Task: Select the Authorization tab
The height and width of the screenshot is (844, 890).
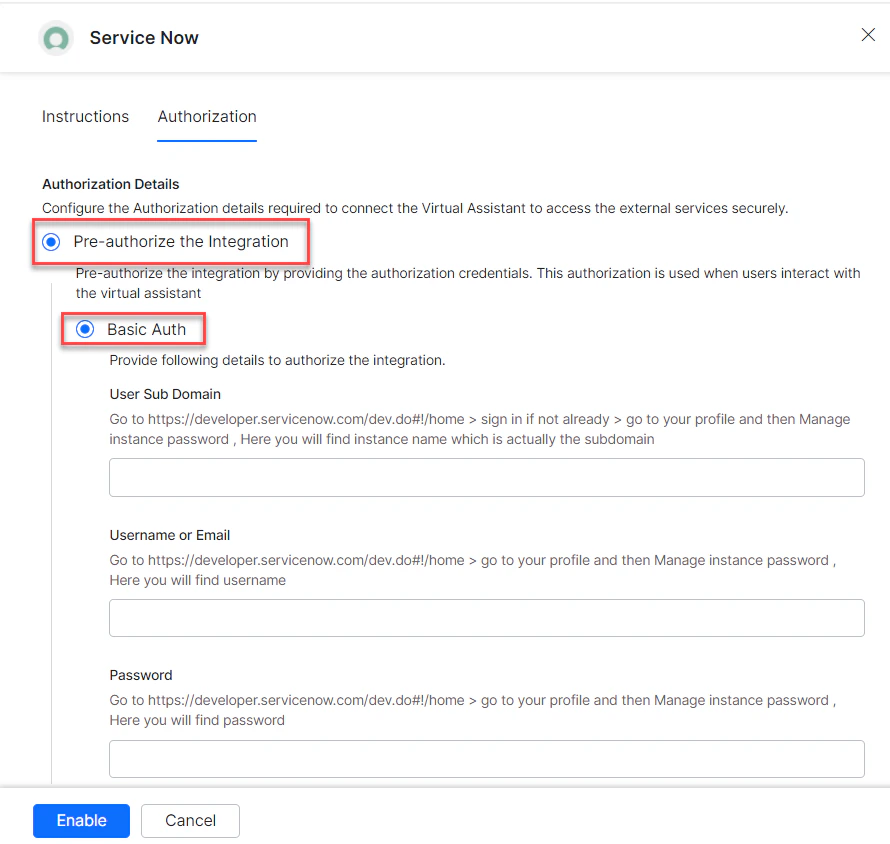Action: click(206, 117)
